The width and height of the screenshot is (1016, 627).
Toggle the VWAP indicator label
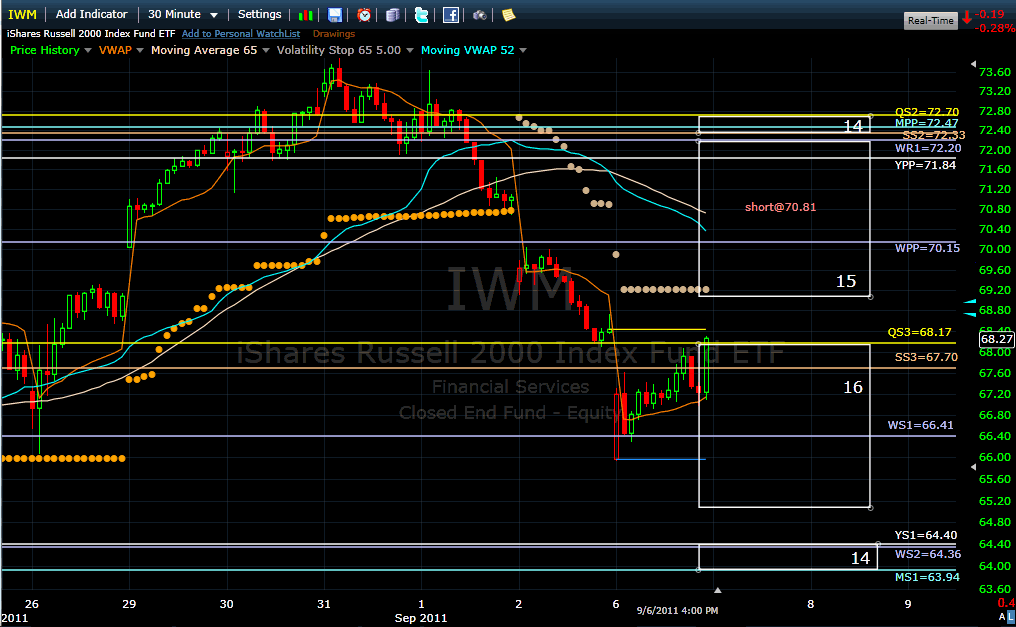(x=113, y=50)
